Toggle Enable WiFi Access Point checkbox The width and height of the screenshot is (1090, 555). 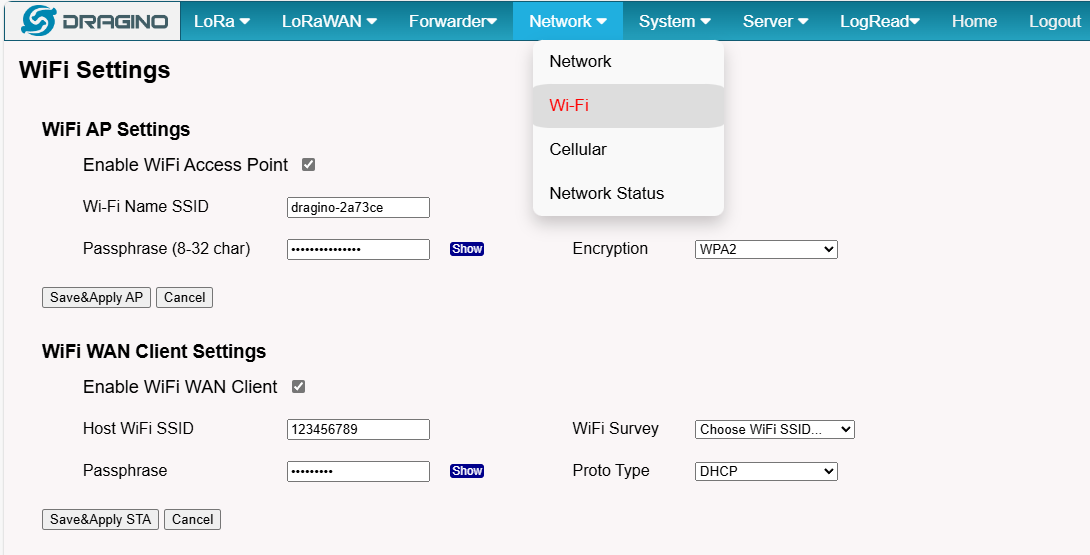(309, 165)
